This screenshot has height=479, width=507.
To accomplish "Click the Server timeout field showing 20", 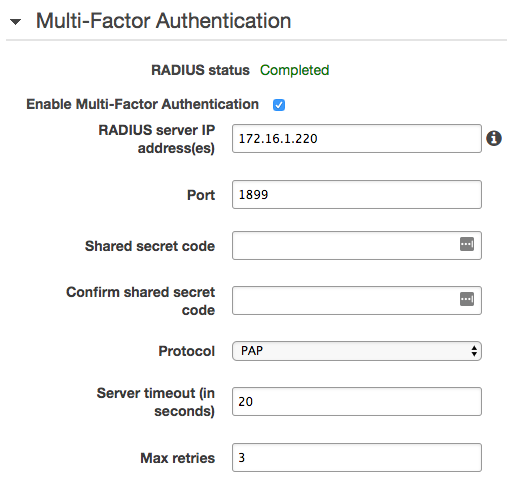I will pyautogui.click(x=357, y=401).
